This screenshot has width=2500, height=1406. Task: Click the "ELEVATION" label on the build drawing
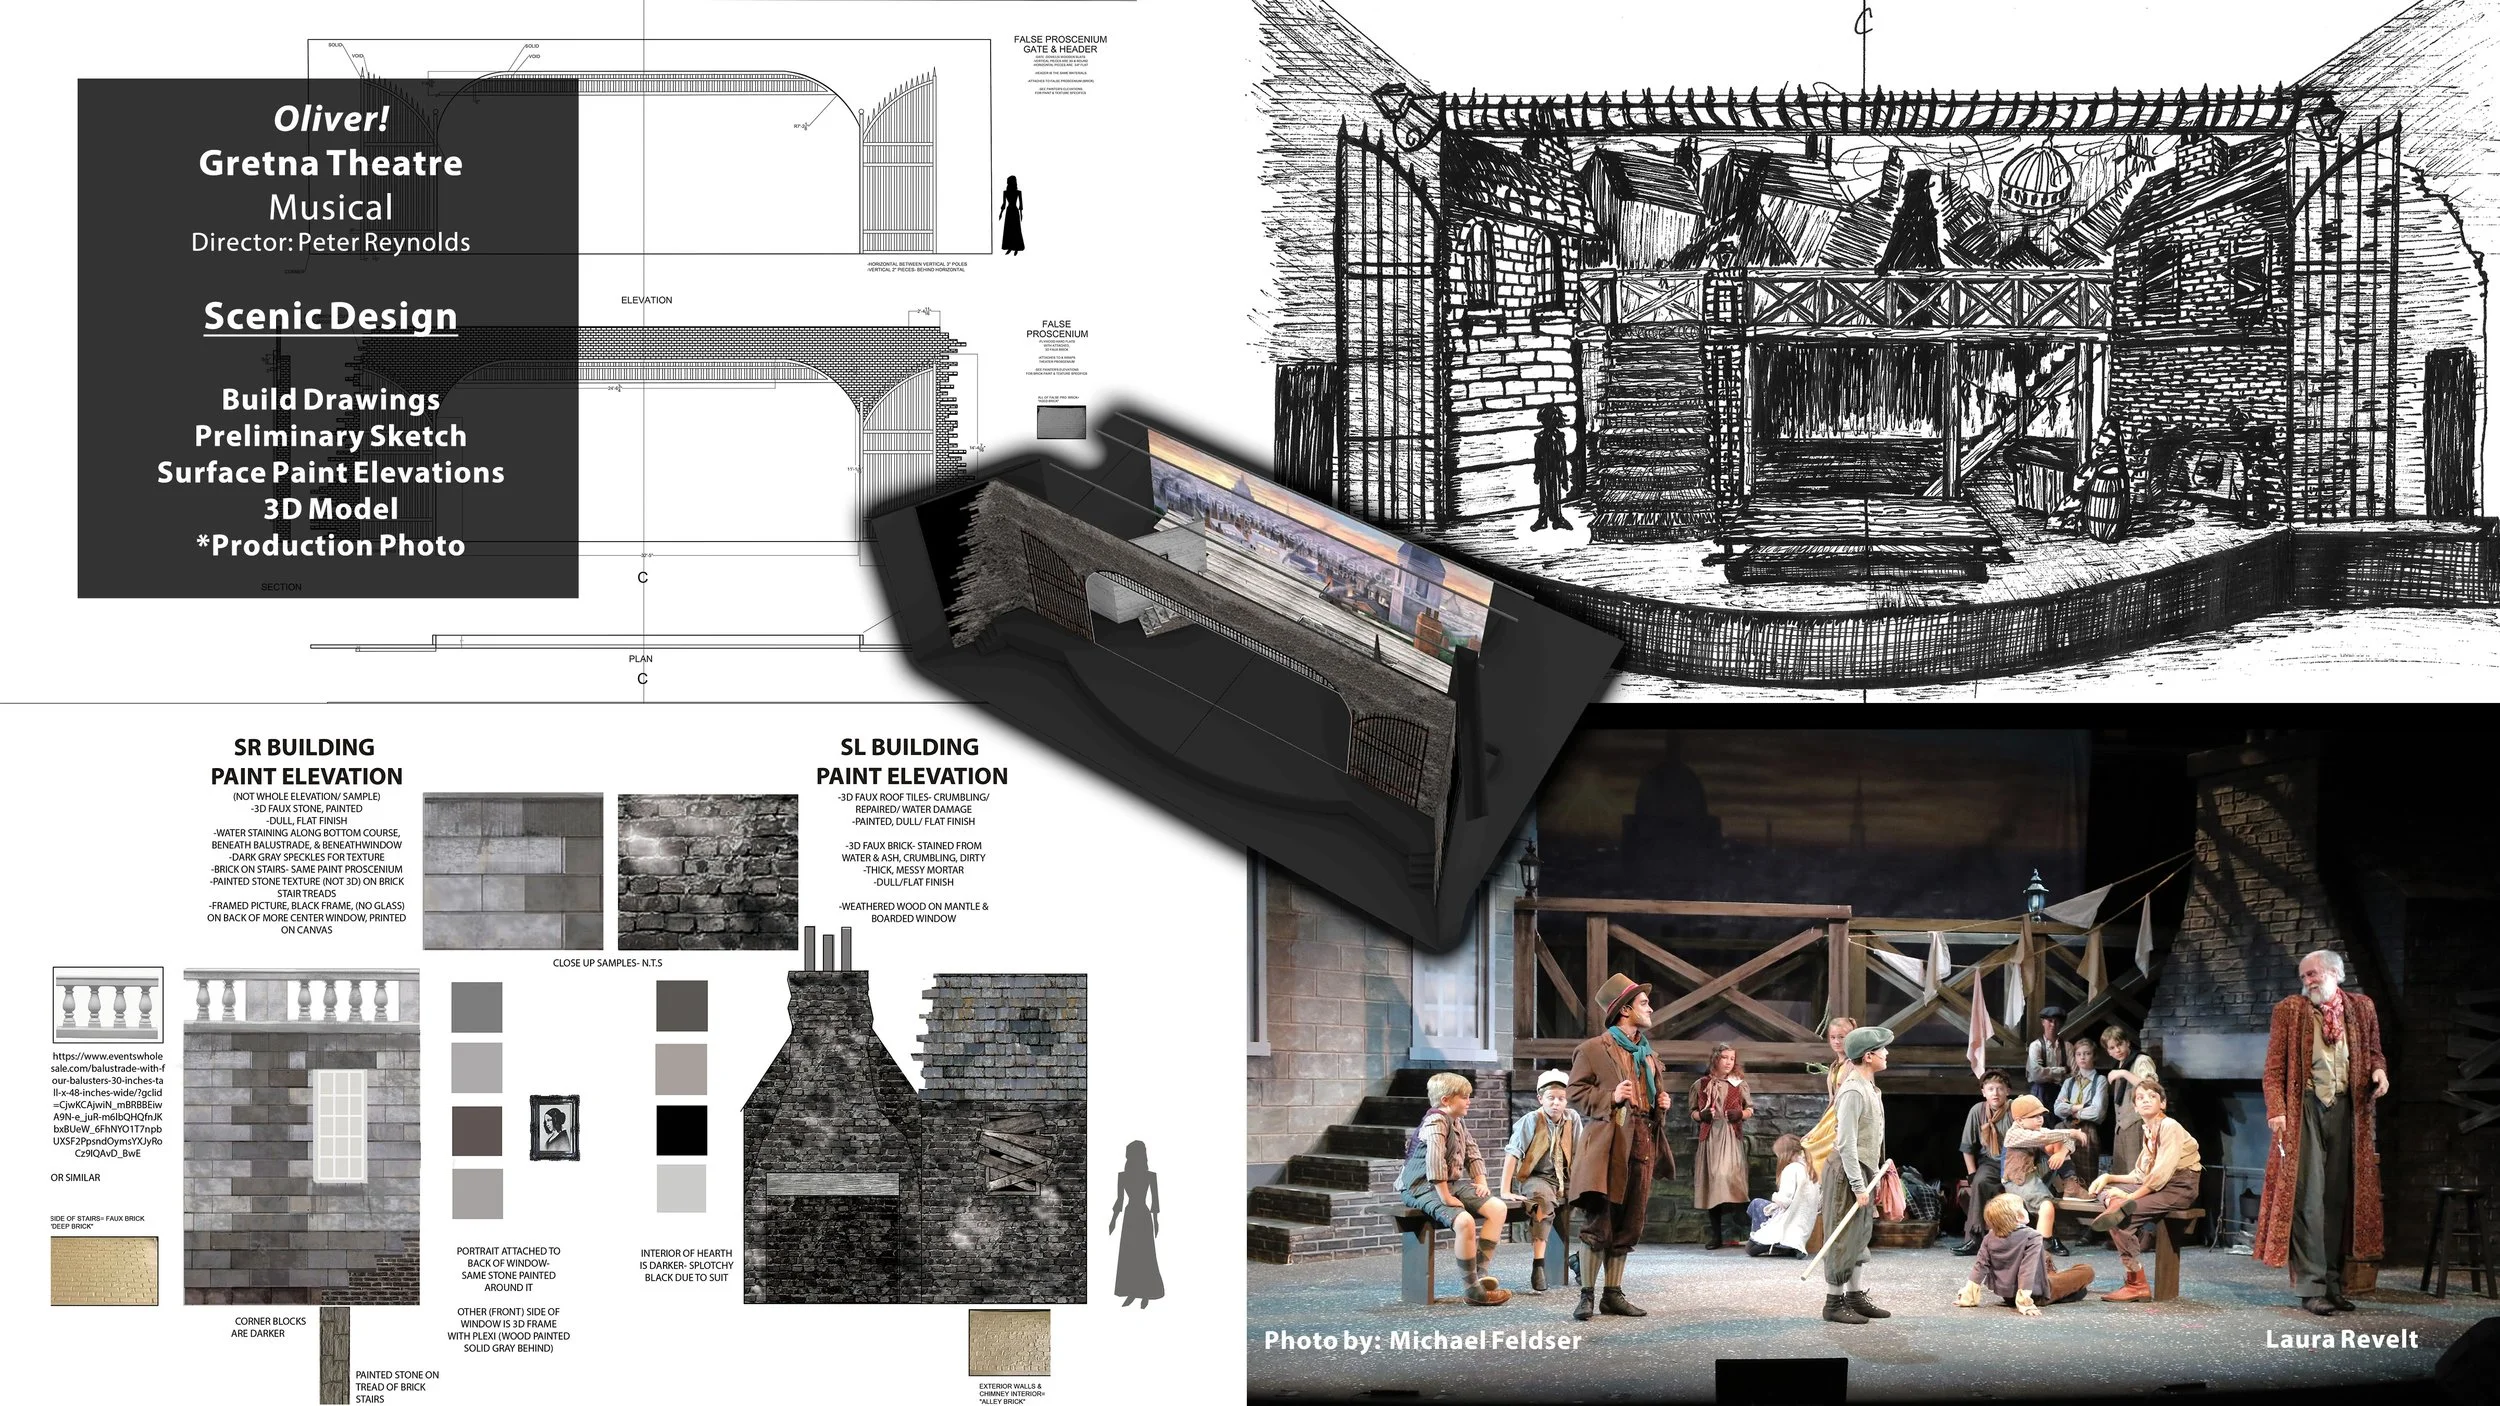click(646, 300)
